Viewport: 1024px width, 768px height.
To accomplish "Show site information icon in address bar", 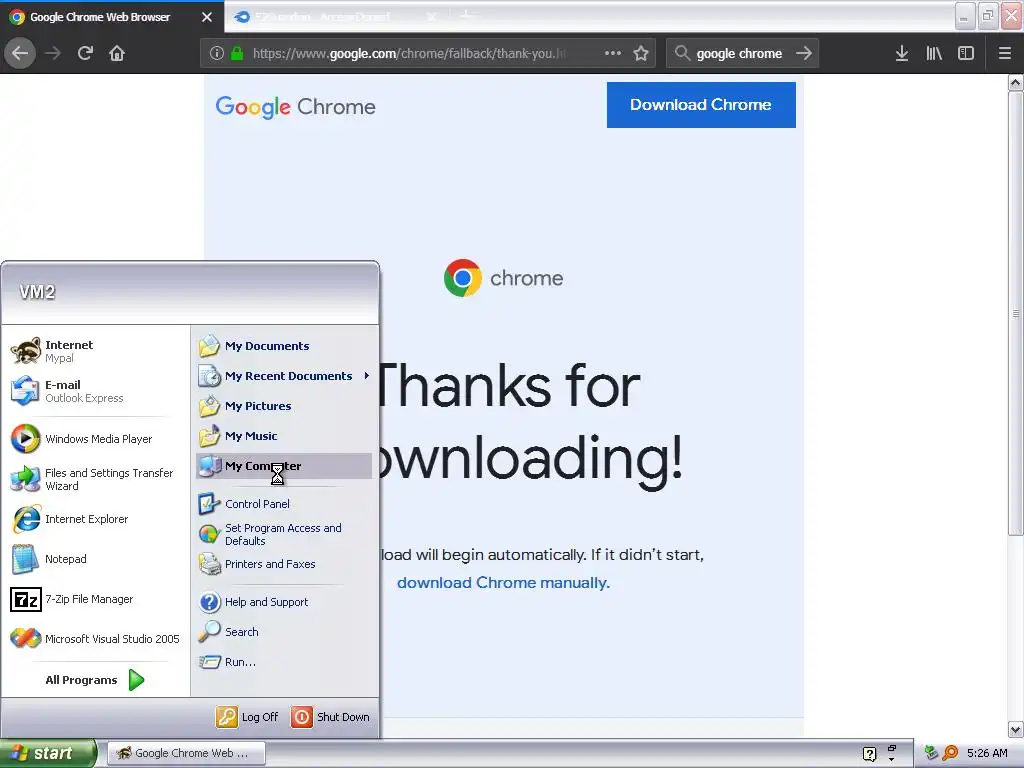I will coord(217,53).
